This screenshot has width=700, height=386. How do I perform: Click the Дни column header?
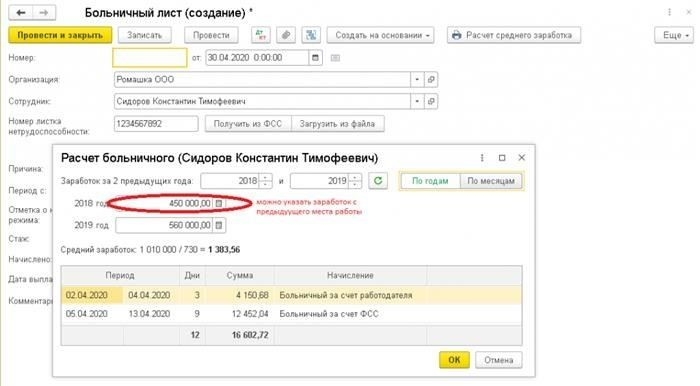point(192,275)
